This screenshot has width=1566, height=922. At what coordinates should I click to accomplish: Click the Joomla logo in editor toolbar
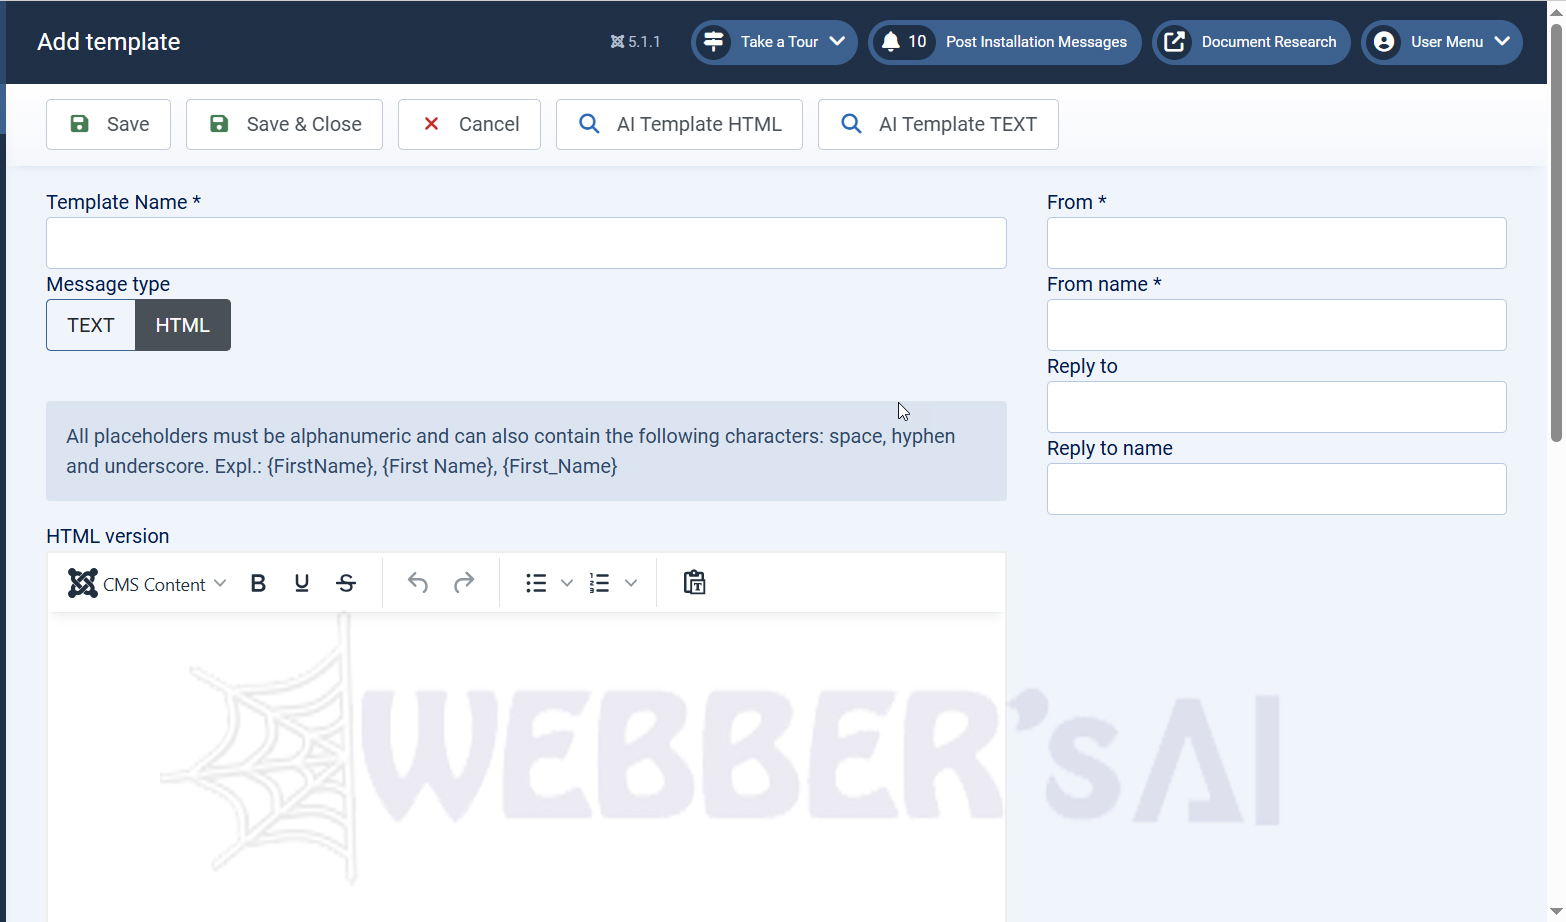pos(83,583)
